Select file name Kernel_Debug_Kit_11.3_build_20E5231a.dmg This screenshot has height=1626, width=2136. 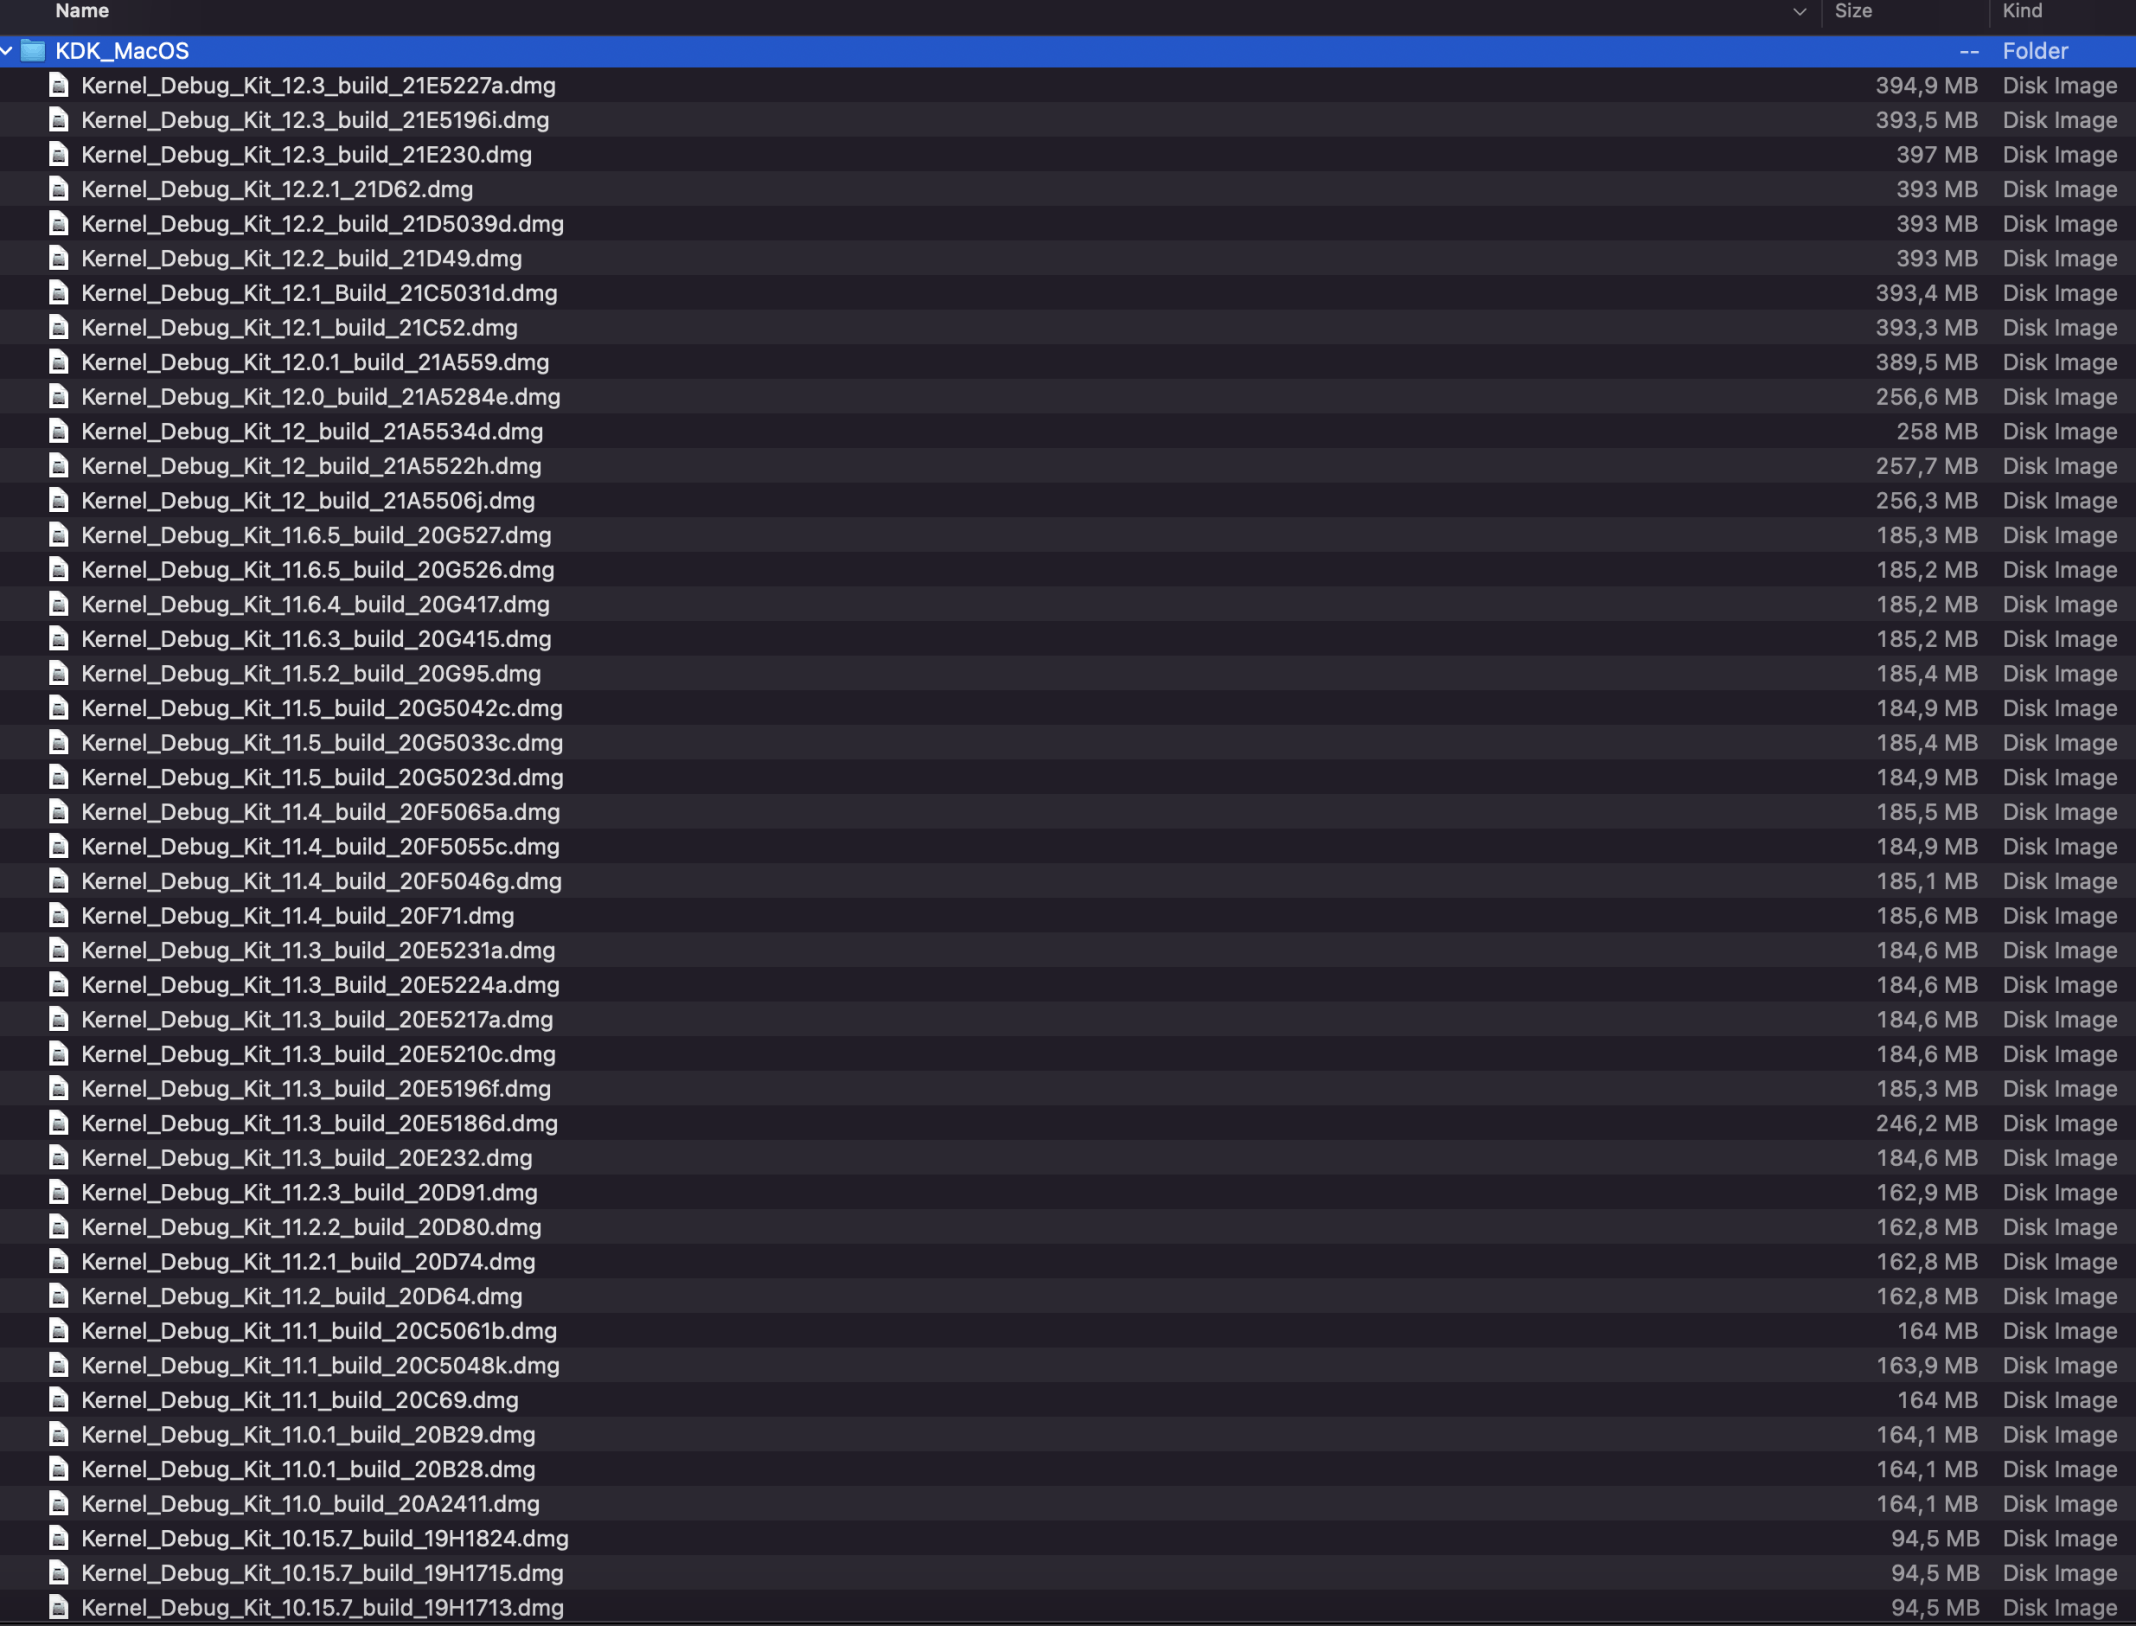(318, 951)
